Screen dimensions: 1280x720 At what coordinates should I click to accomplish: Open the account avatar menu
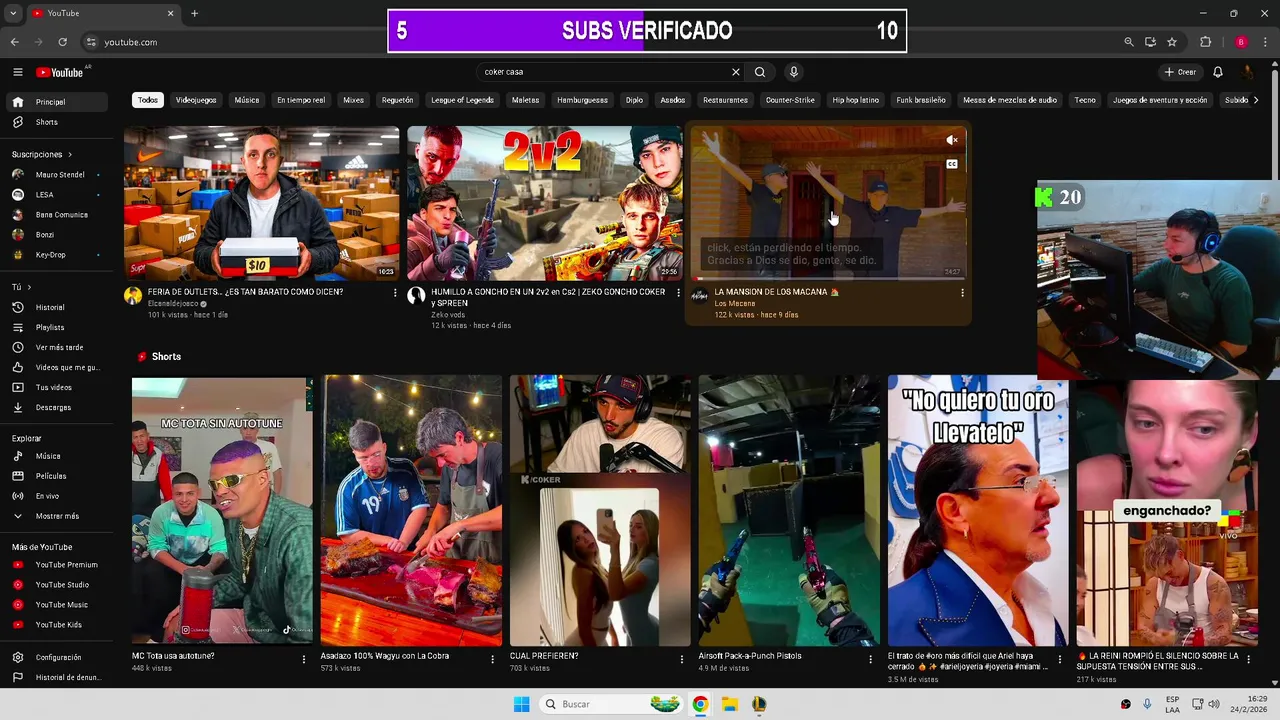(x=1248, y=72)
